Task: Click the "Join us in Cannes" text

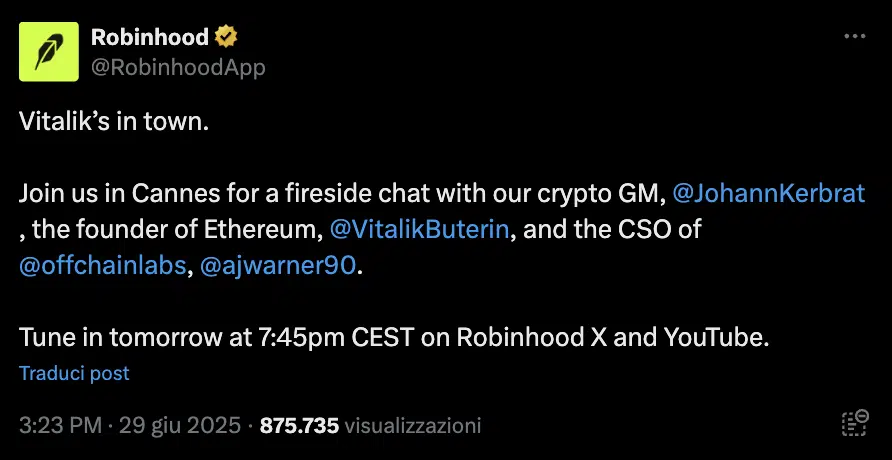Action: [110, 194]
